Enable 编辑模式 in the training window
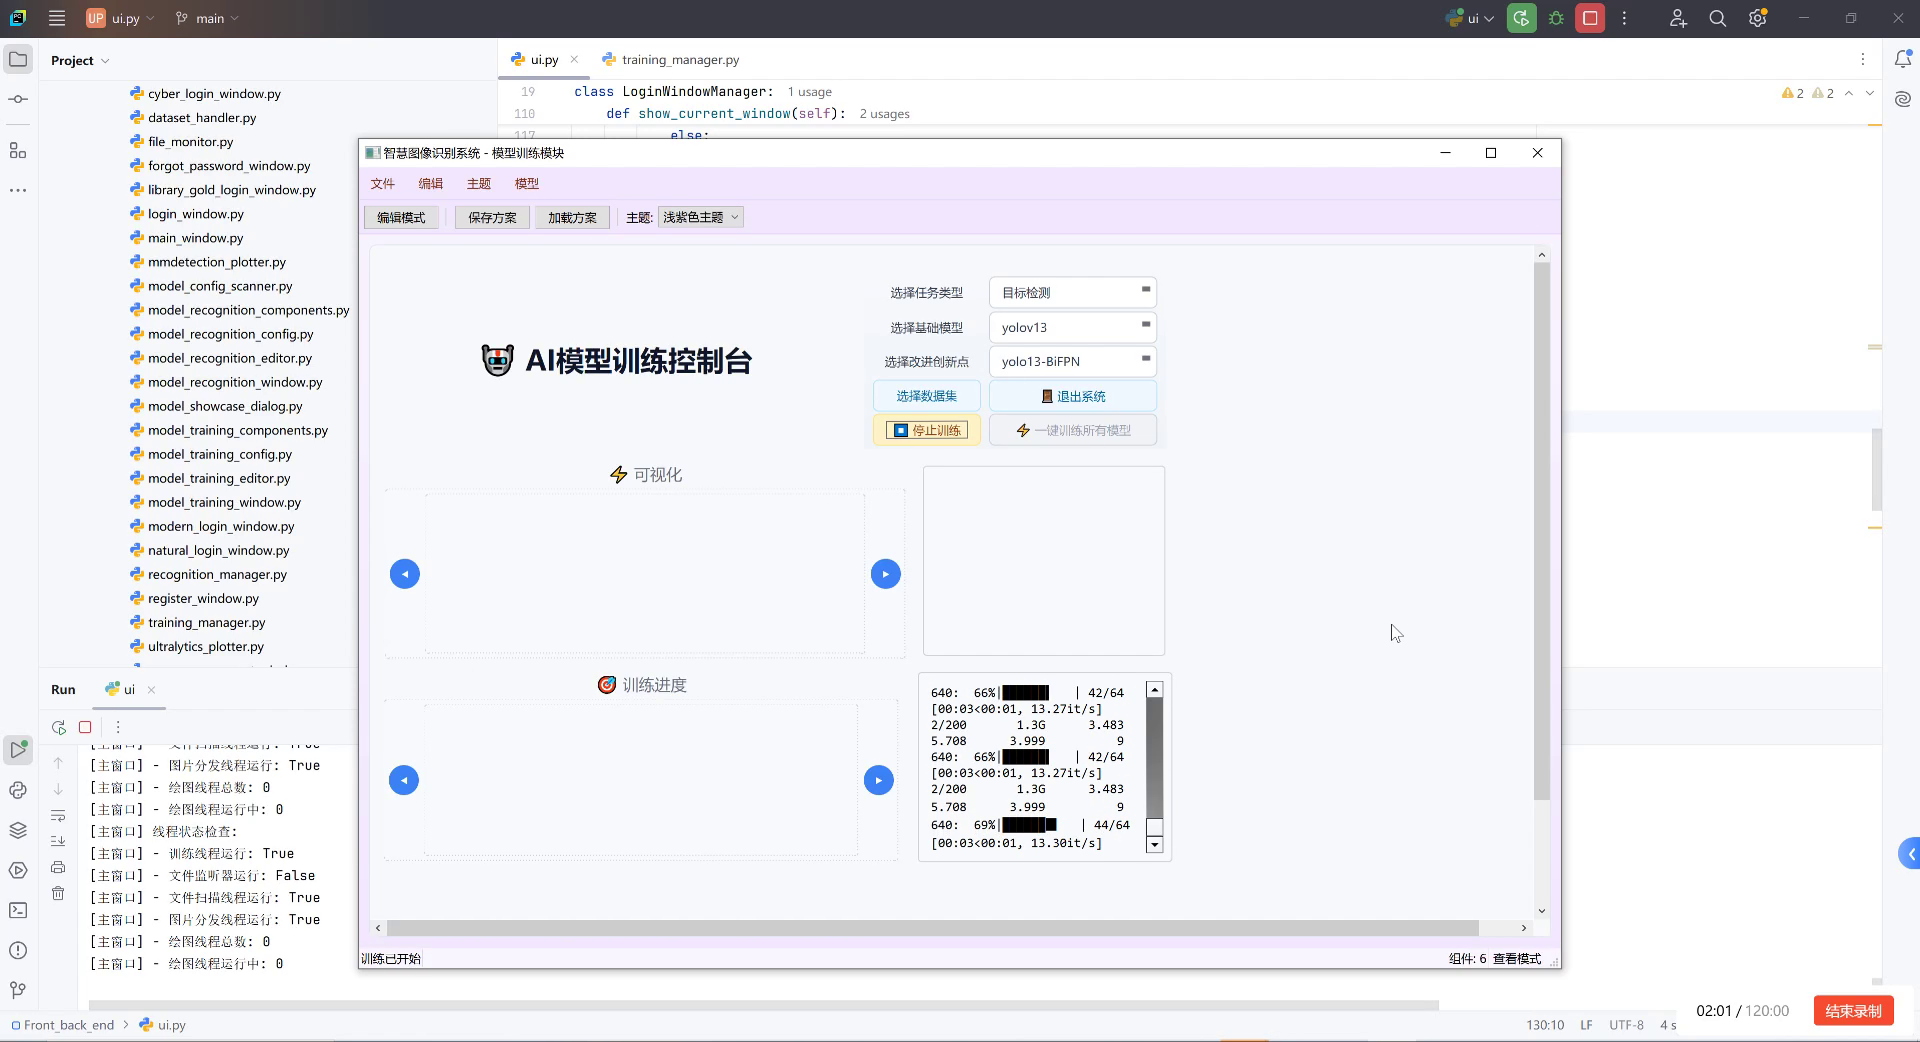This screenshot has height=1042, width=1920. pyautogui.click(x=400, y=217)
